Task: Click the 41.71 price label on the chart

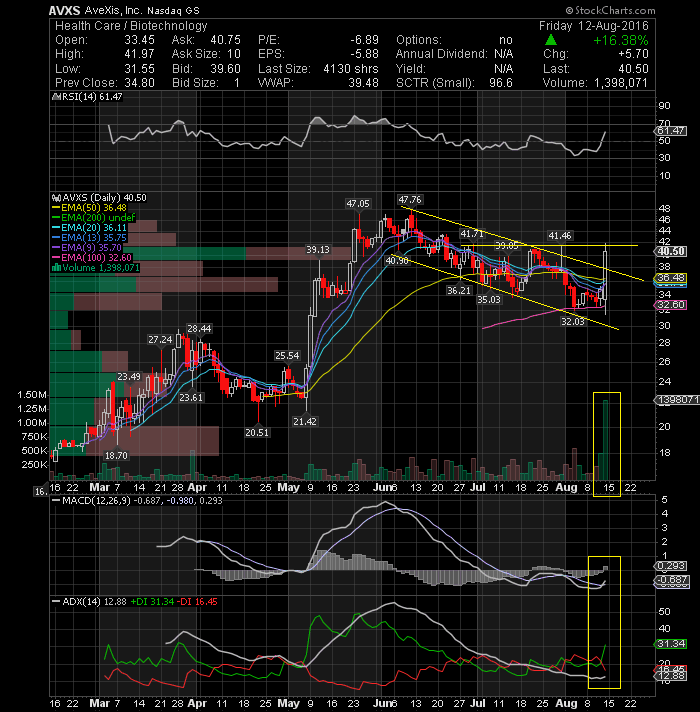Action: [472, 234]
